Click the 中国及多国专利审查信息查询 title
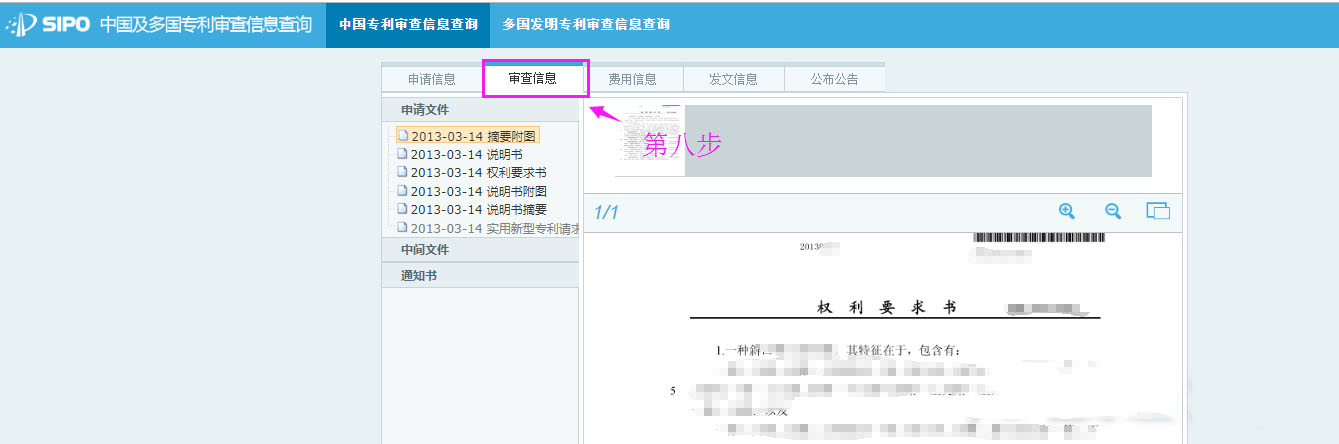 pyautogui.click(x=206, y=24)
